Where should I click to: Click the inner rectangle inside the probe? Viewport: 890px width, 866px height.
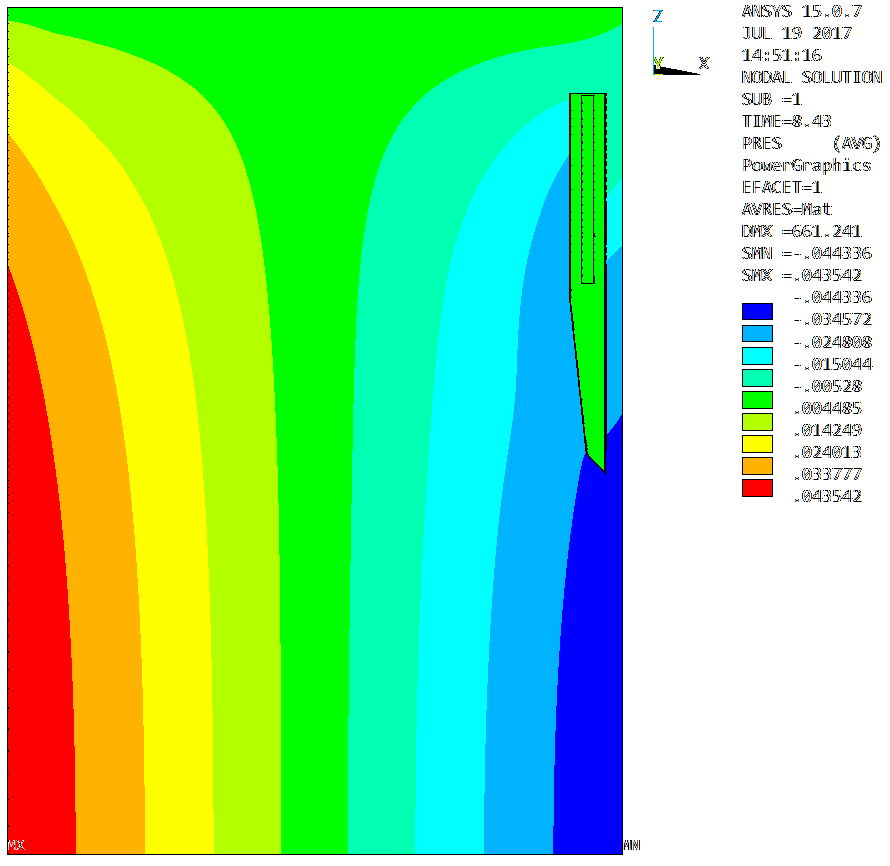coord(588,190)
